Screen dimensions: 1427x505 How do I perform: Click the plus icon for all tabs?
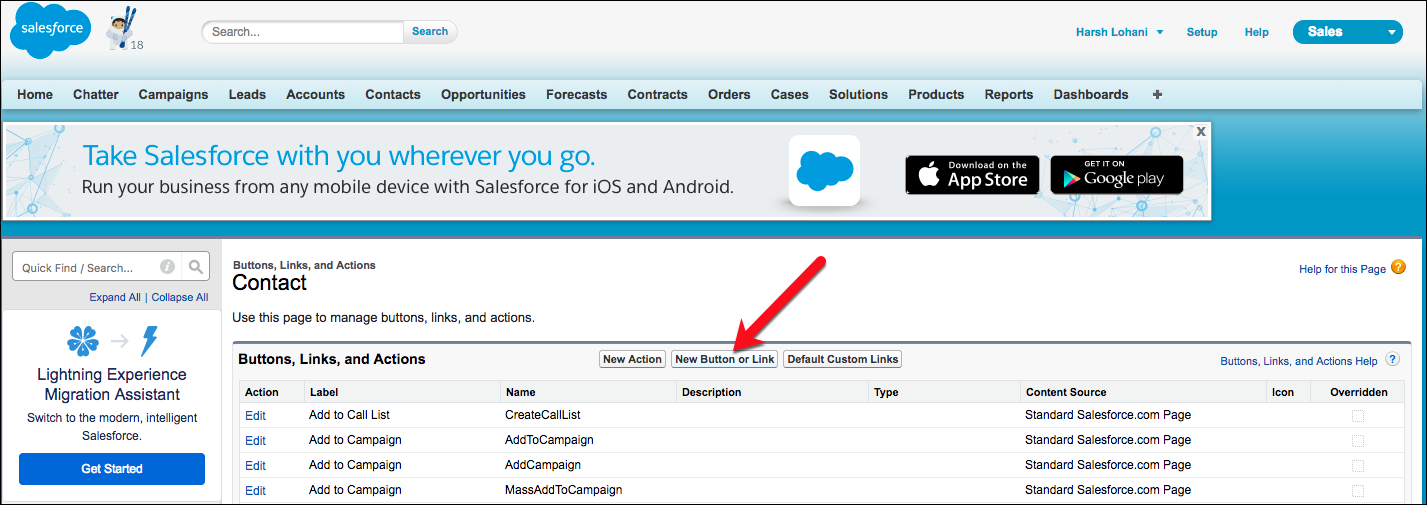tap(1157, 94)
